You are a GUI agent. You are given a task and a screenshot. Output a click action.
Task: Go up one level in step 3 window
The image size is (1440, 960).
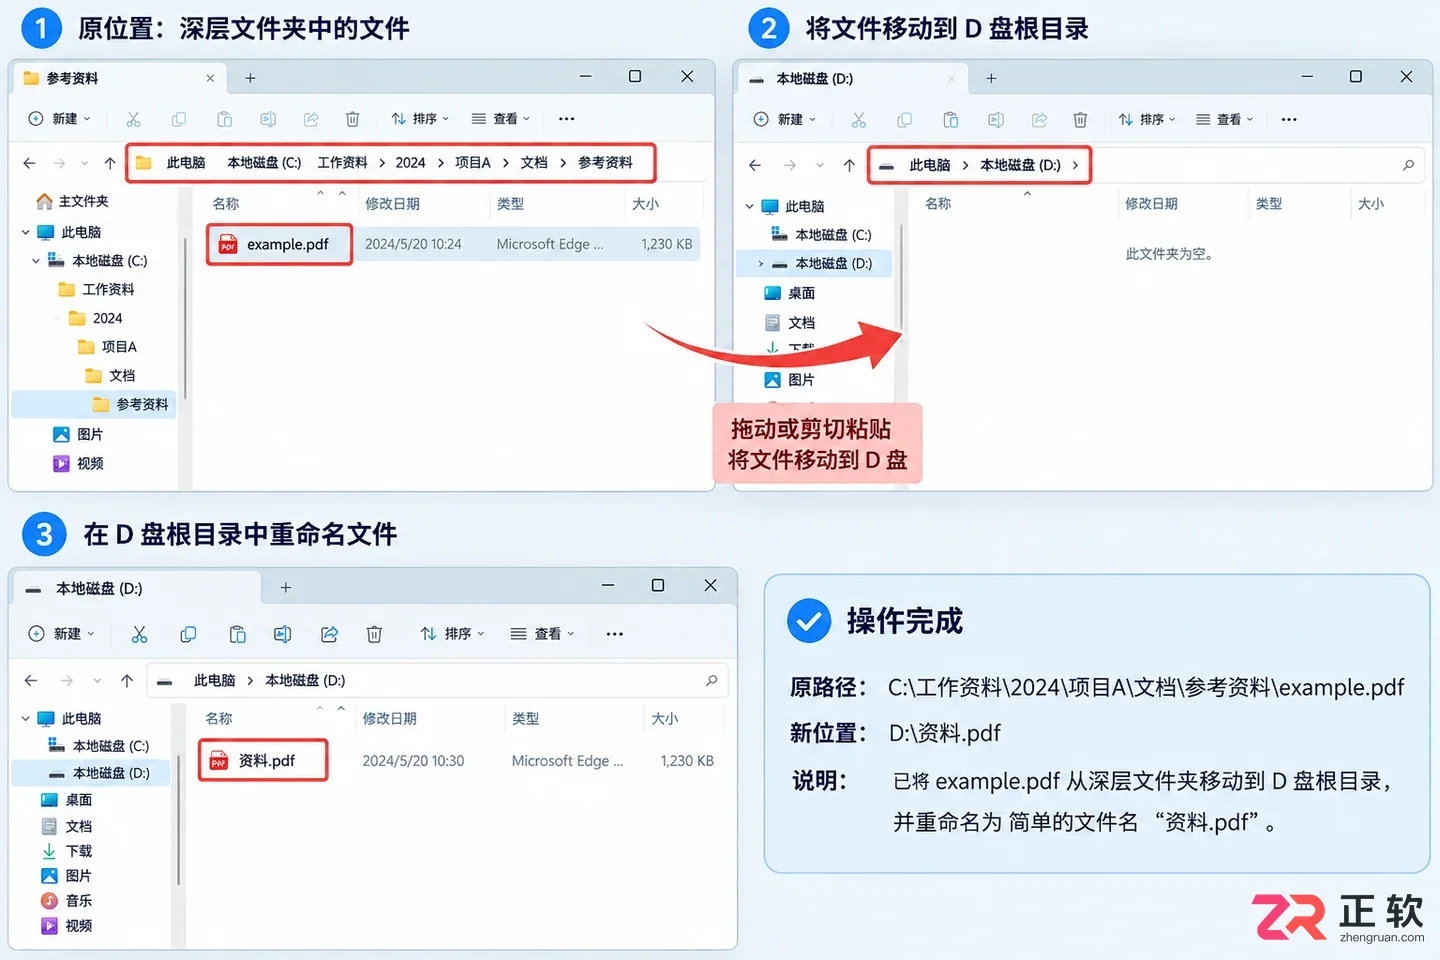point(127,680)
